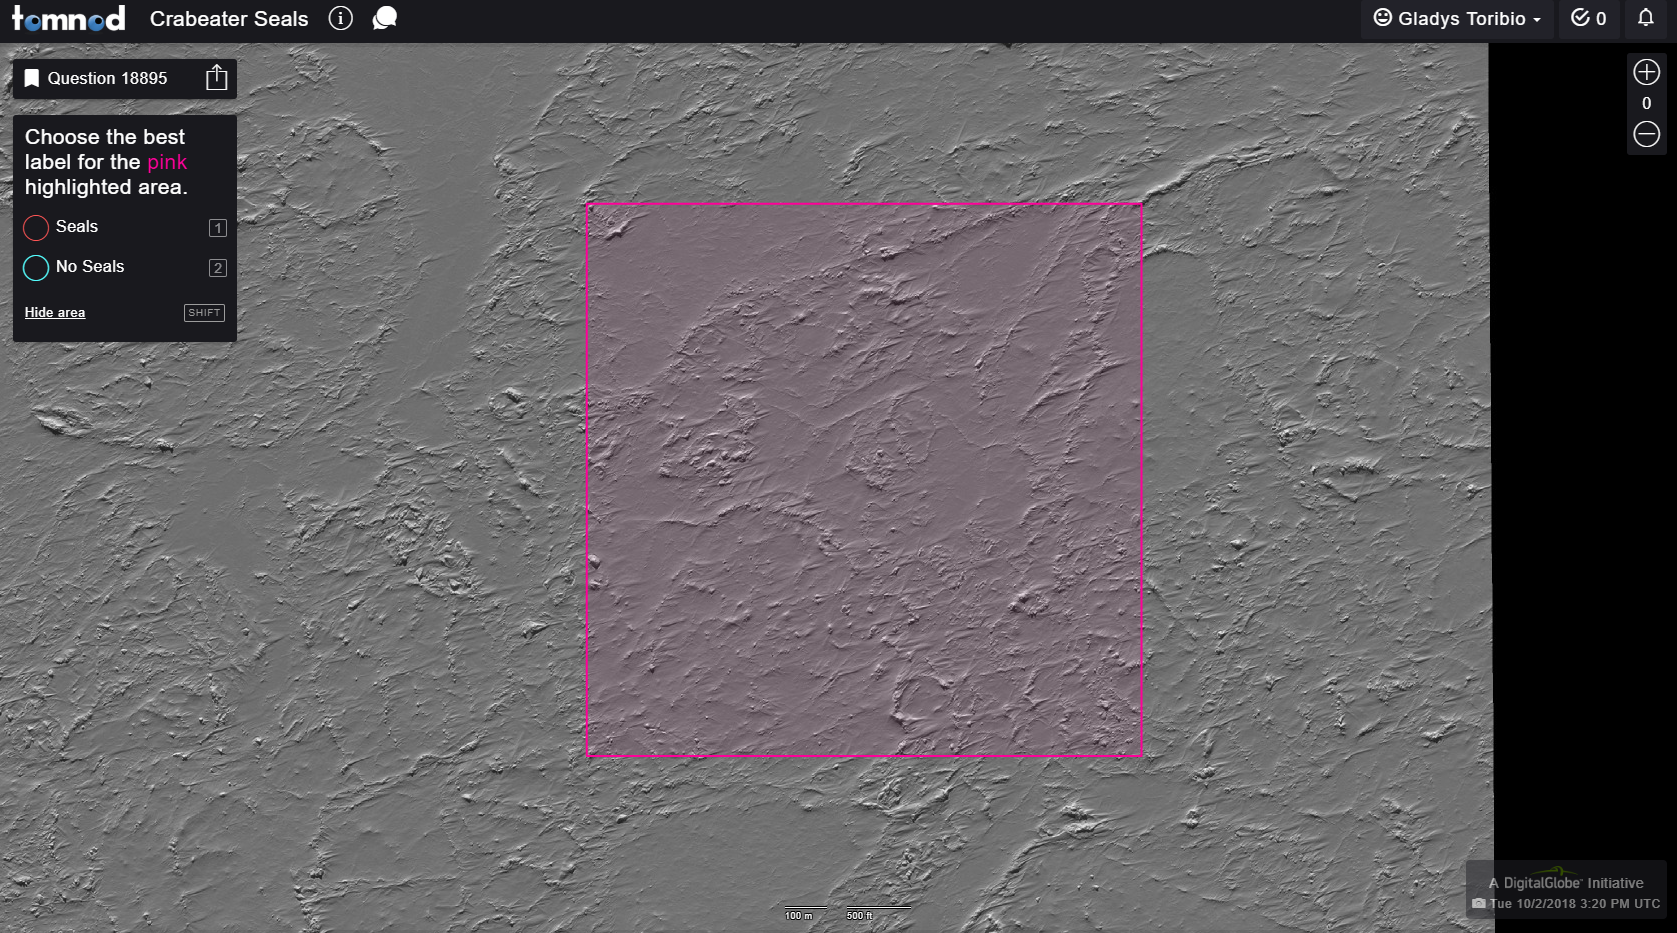Image resolution: width=1677 pixels, height=933 pixels.
Task: Click the Crabeater Seals campaign title
Action: 229,18
